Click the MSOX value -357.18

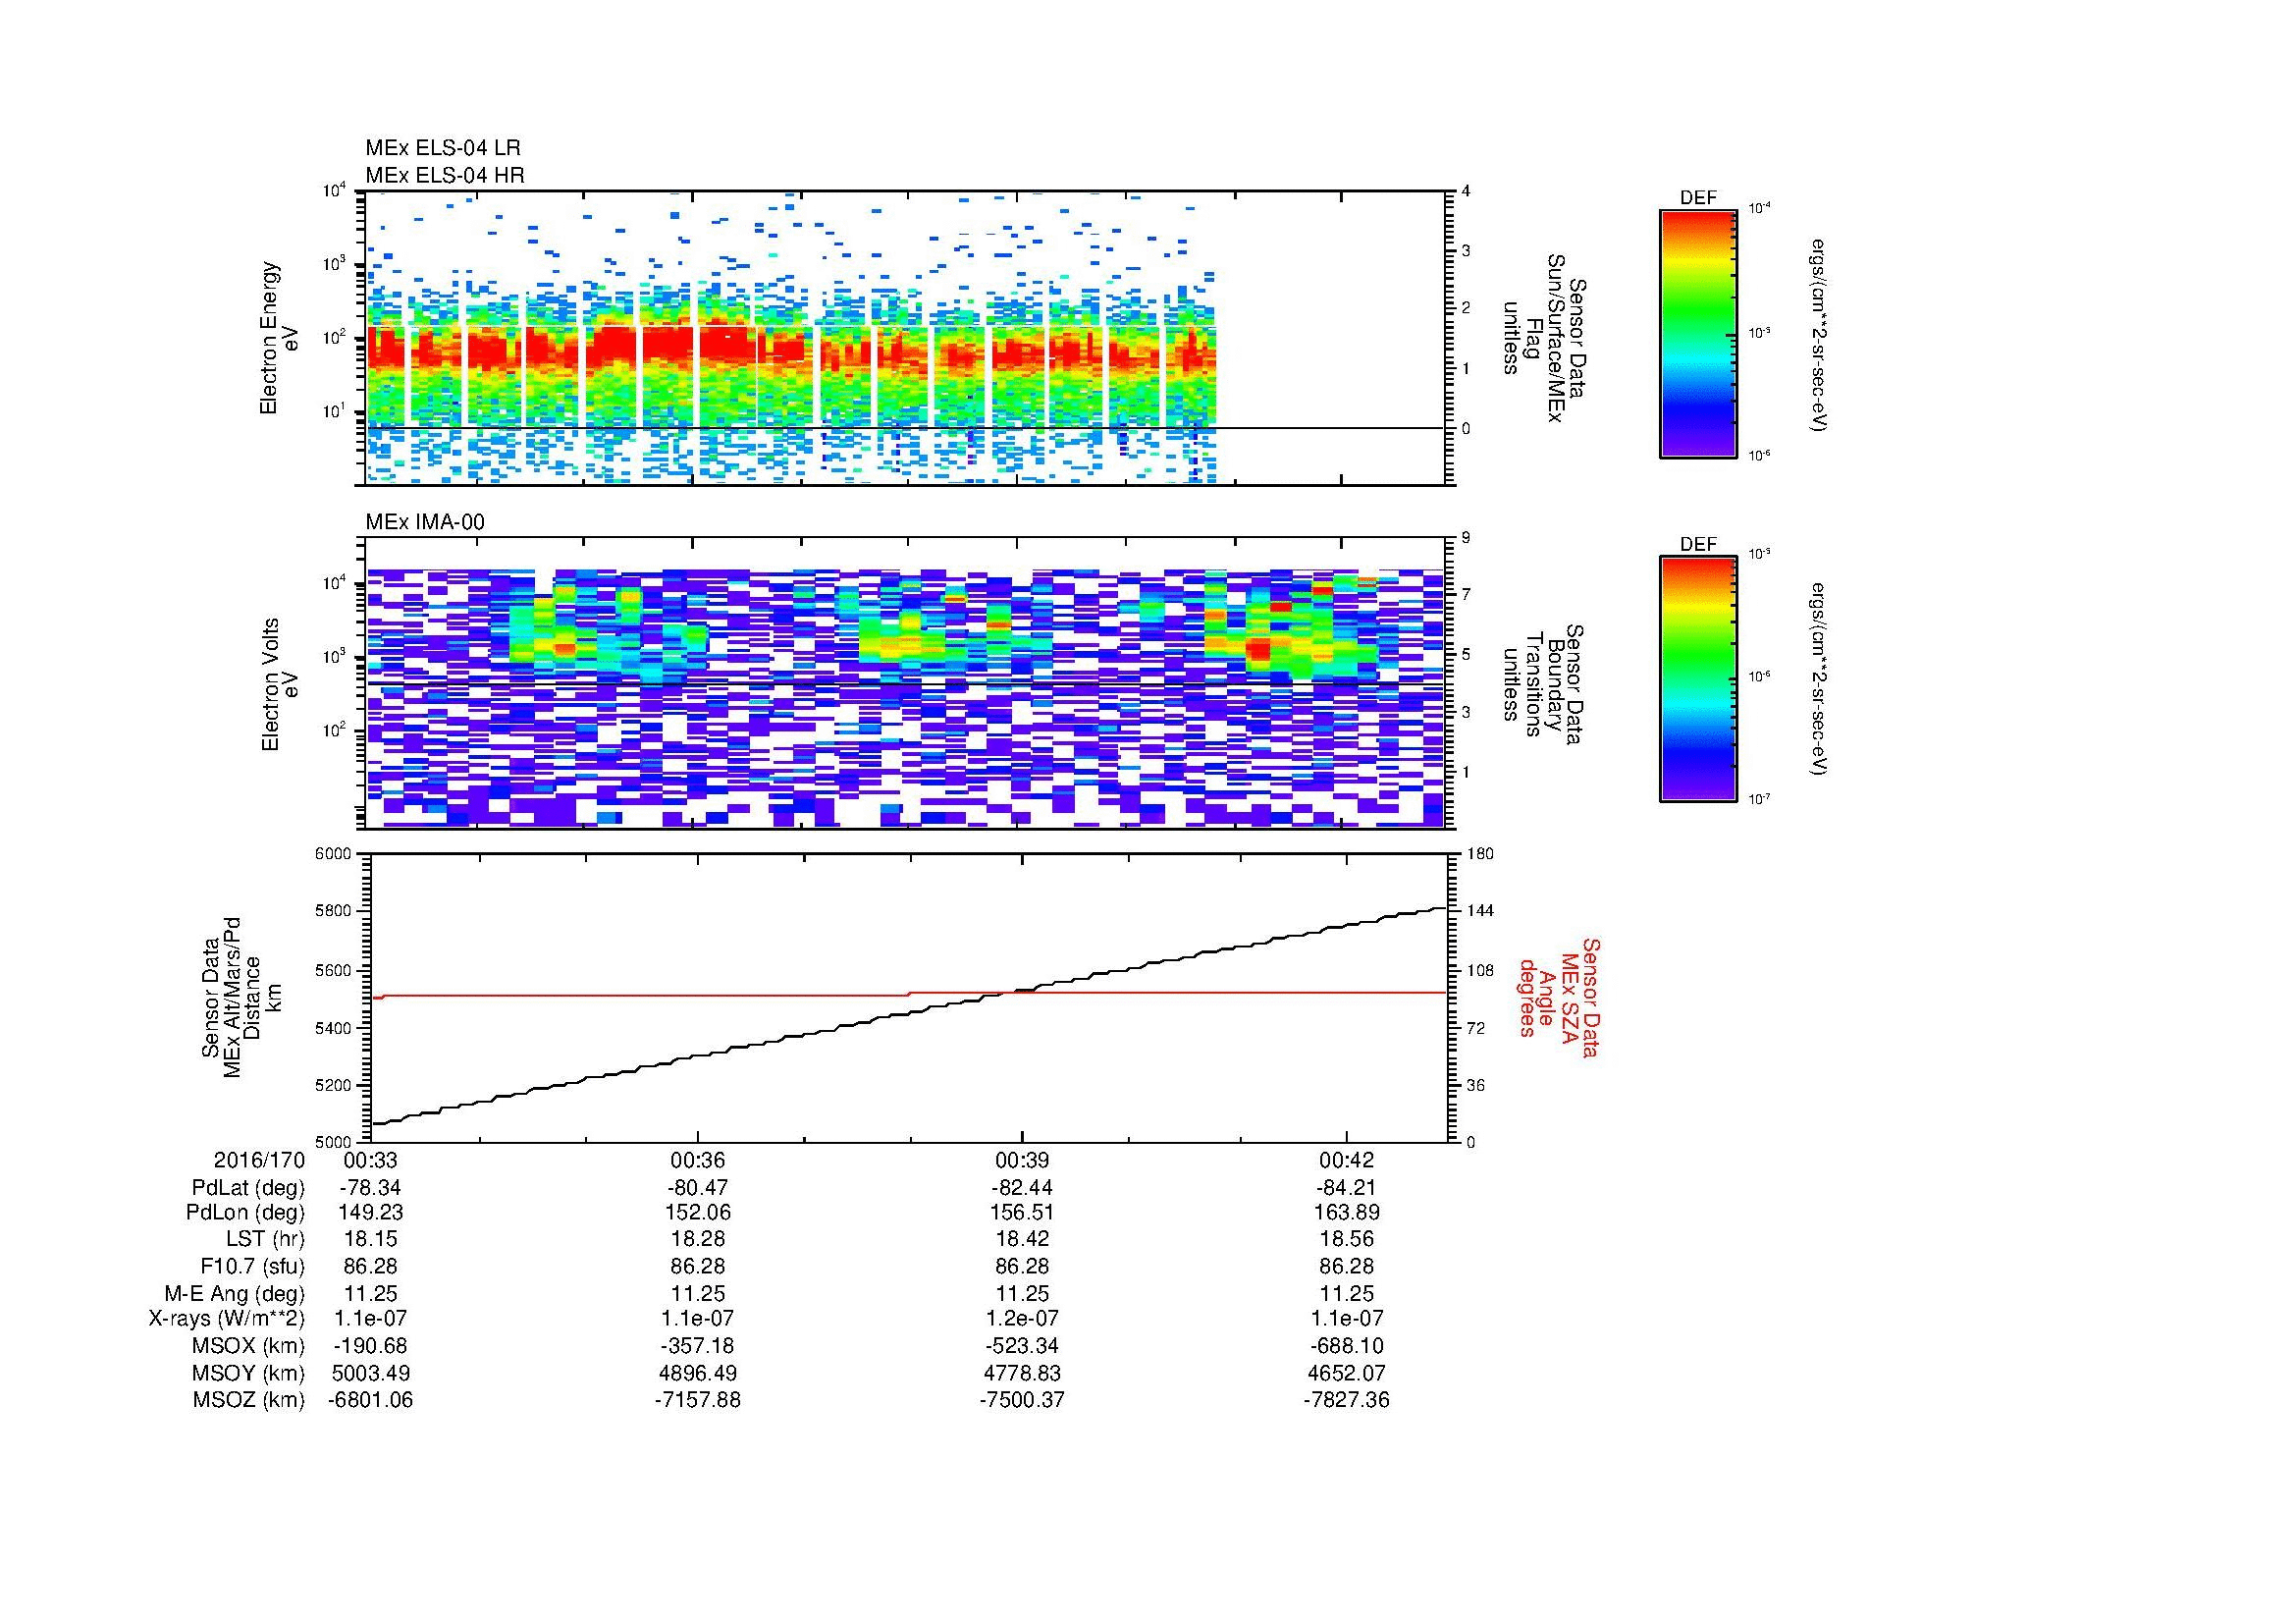[698, 1346]
